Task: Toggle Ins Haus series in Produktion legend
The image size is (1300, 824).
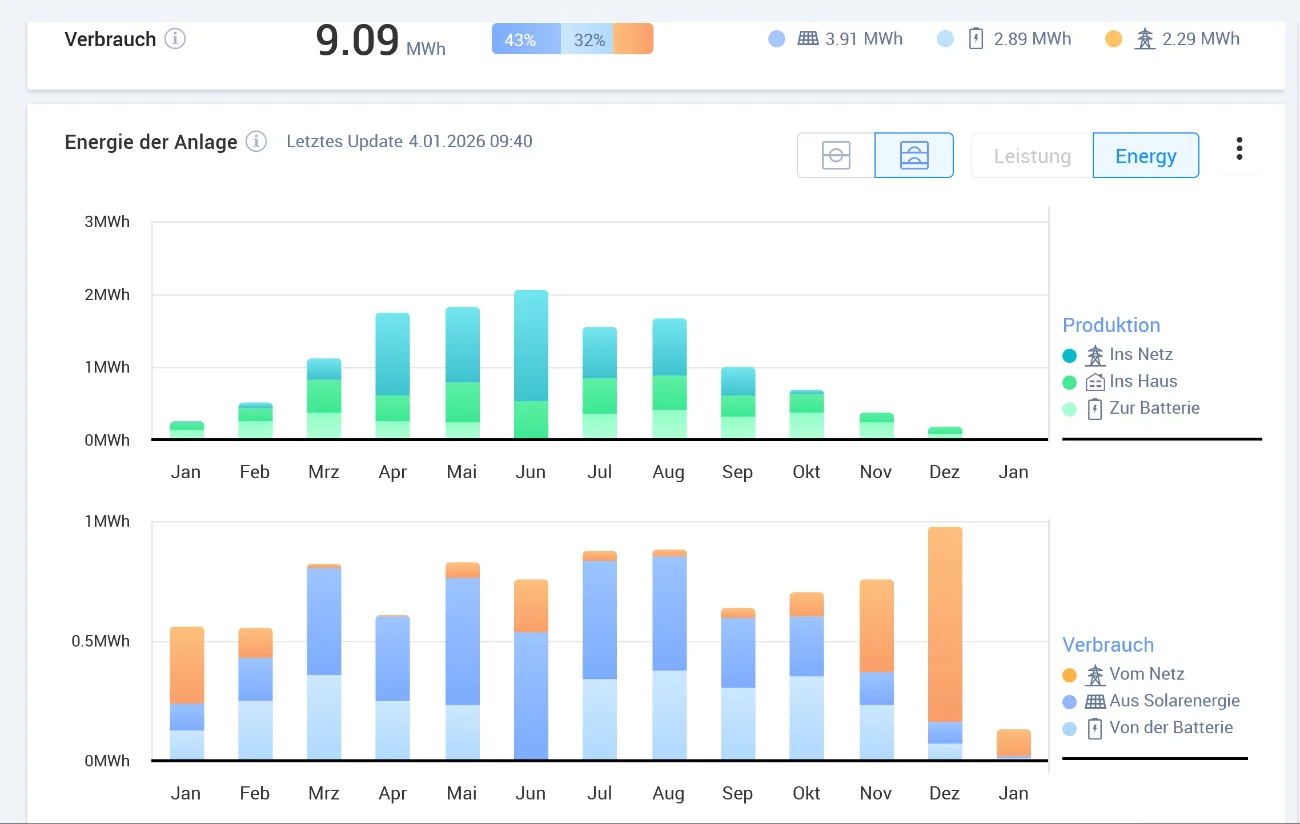Action: tap(1142, 382)
